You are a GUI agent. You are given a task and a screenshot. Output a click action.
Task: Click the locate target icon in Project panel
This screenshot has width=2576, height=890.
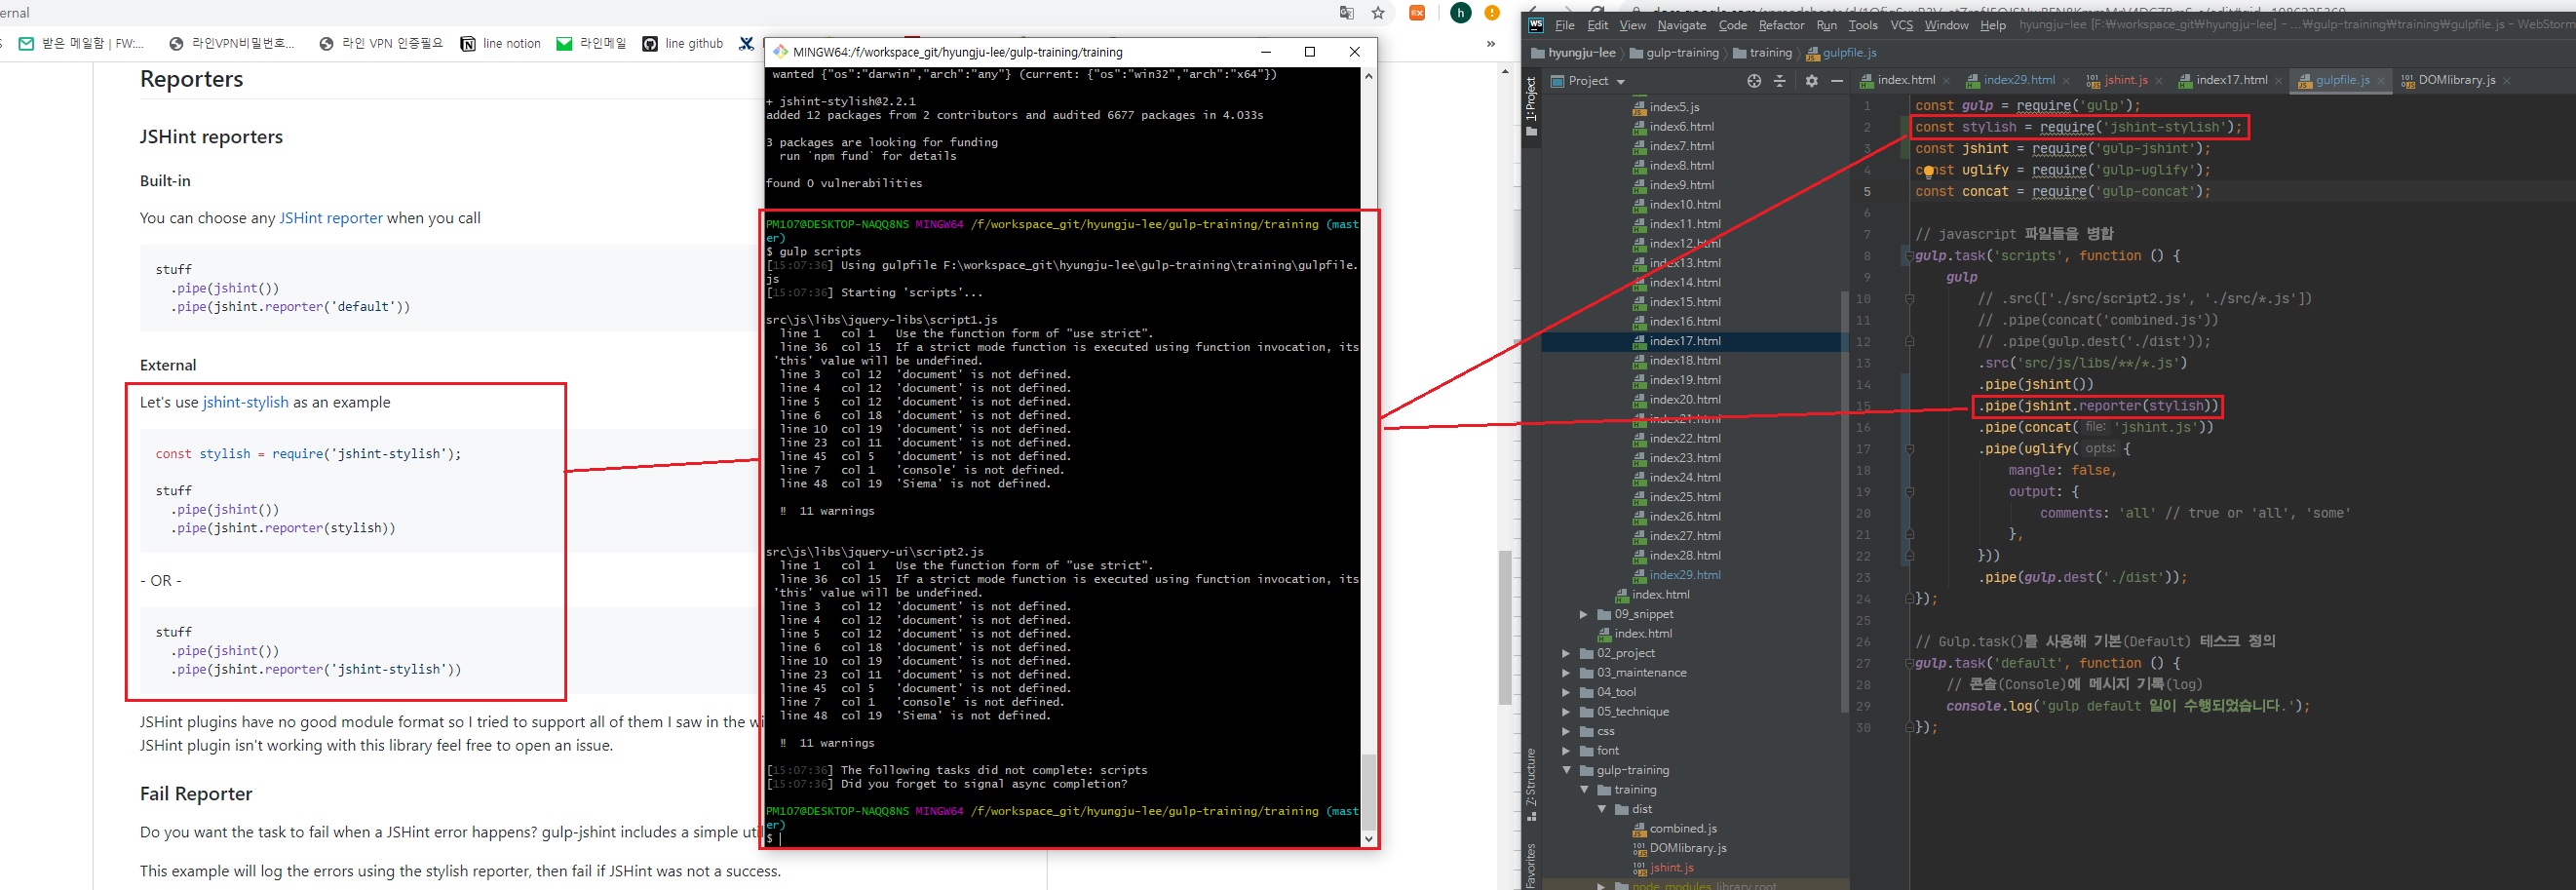pyautogui.click(x=1754, y=81)
